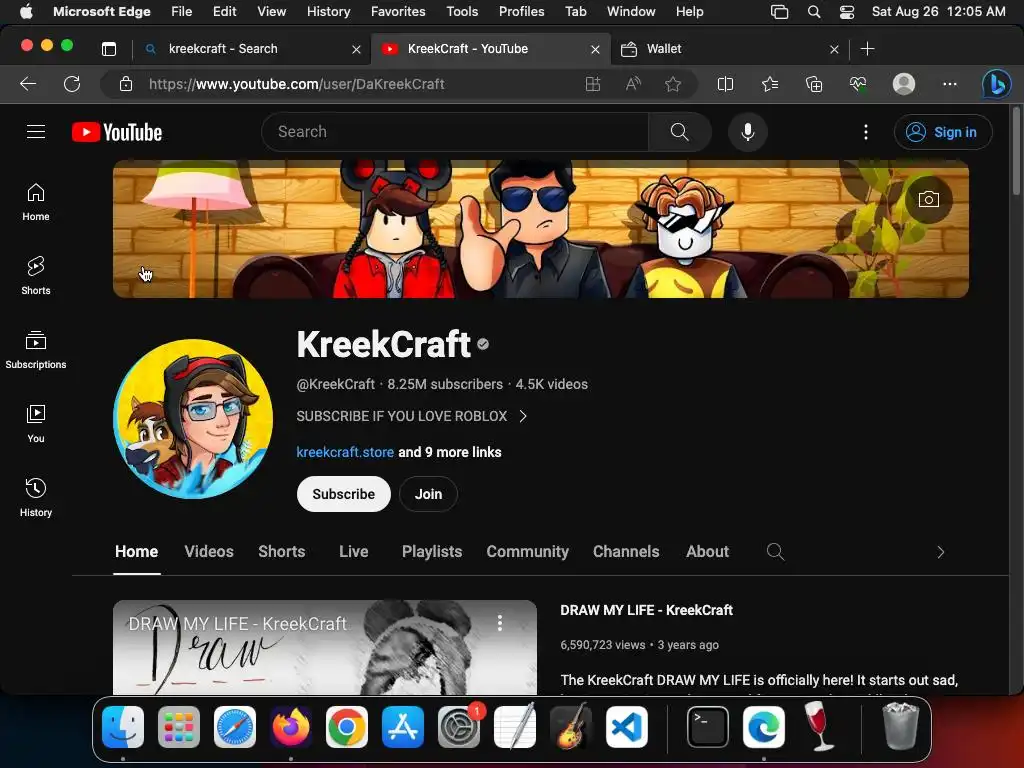Toggle Edge vertical tabs icon
The height and width of the screenshot is (768, 1024).
(109, 49)
